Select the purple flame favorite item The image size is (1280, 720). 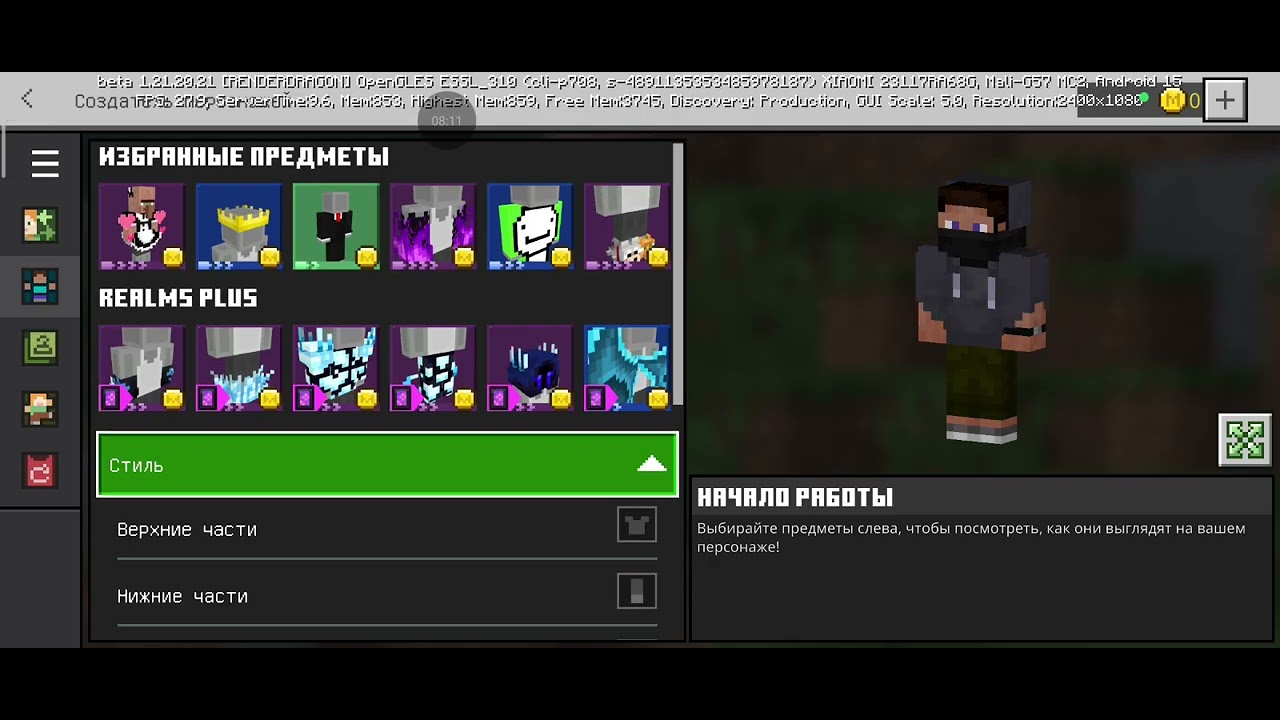coord(433,226)
